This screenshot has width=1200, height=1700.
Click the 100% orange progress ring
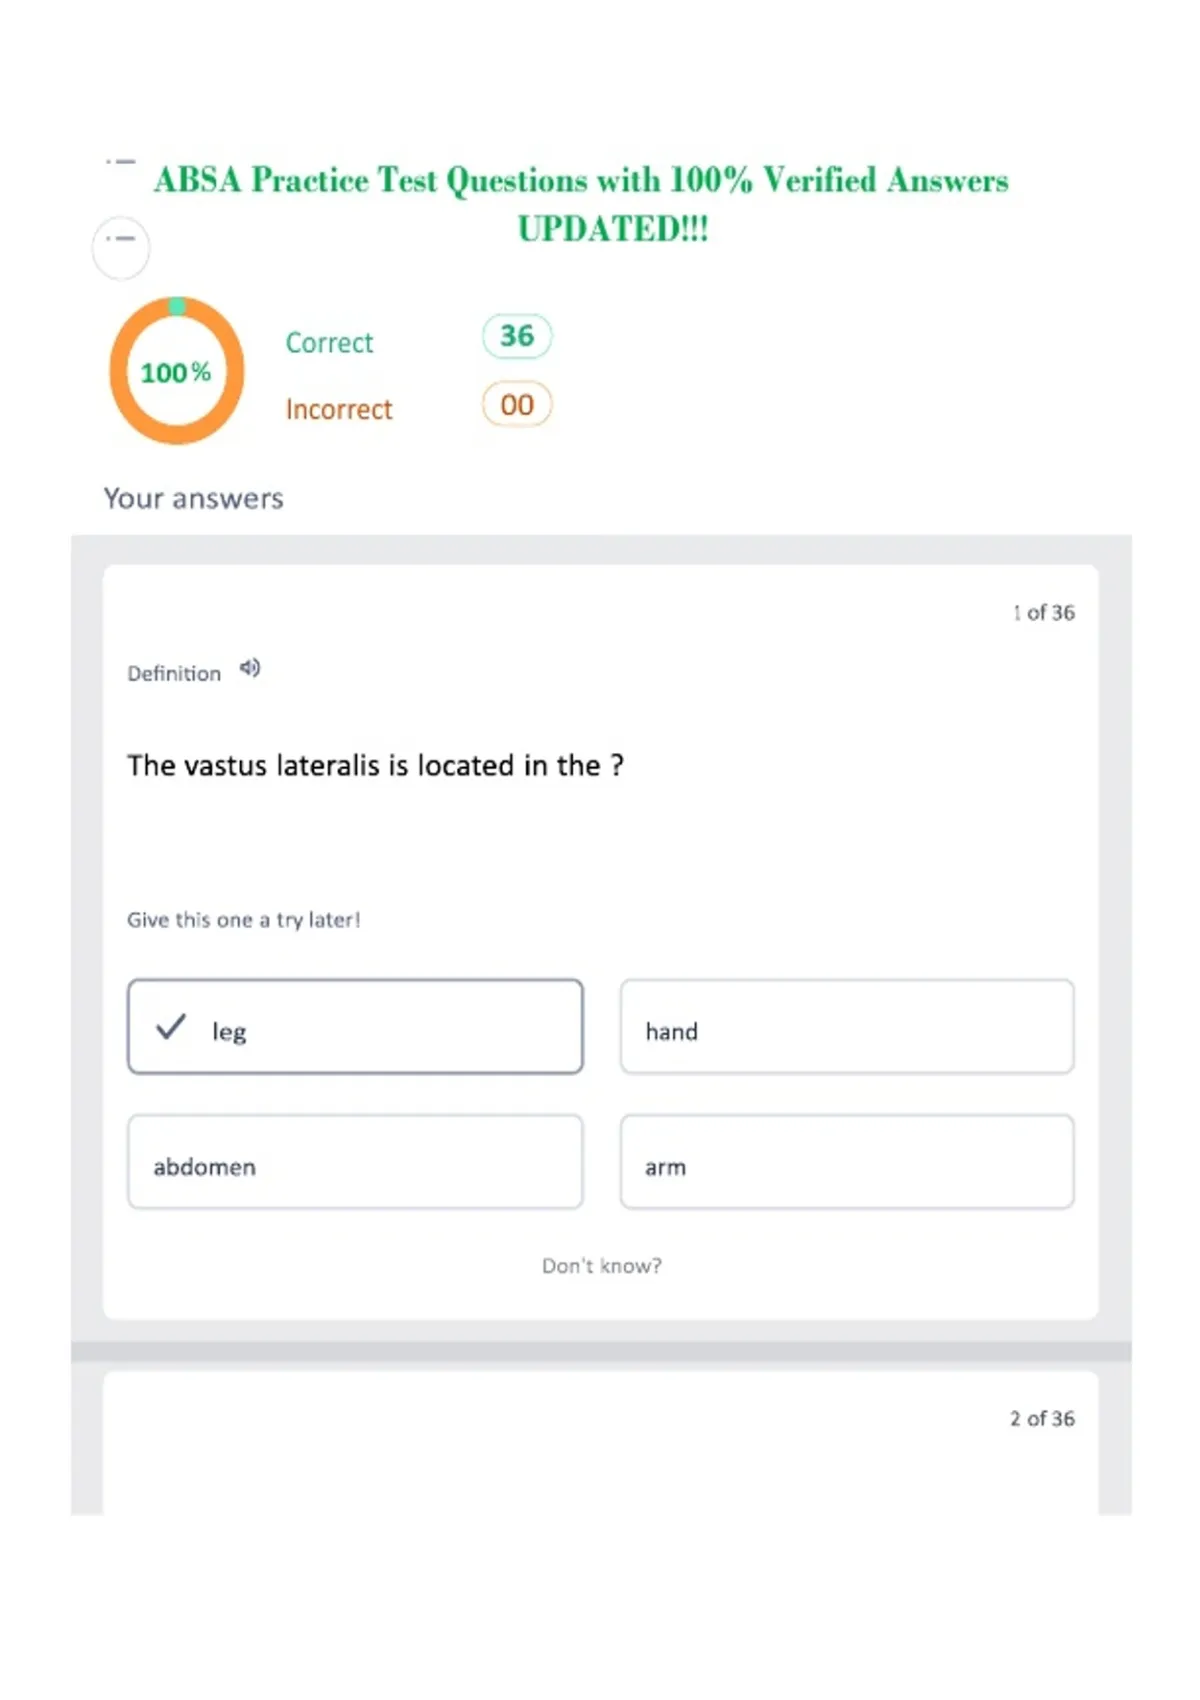point(177,371)
